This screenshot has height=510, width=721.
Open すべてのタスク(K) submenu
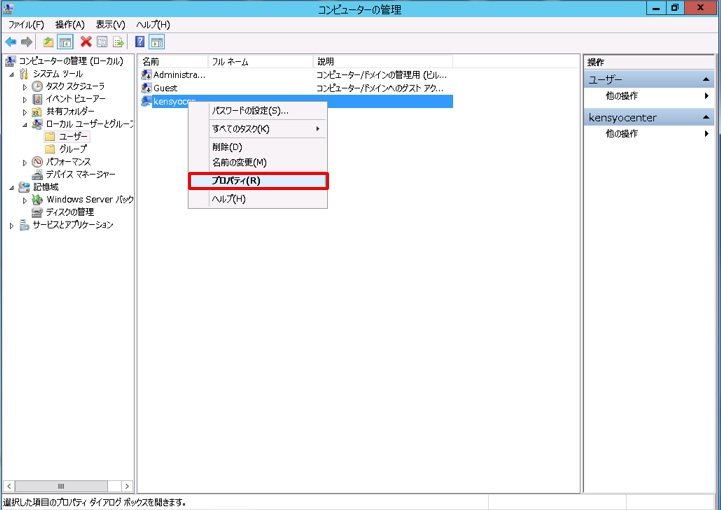(240, 129)
